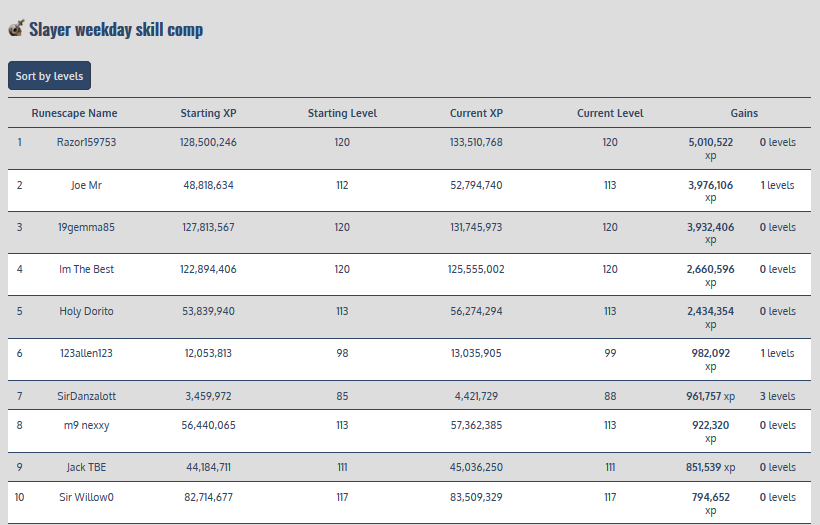Viewport: 820px width, 525px height.
Task: Click the Current XP column header
Action: 476,113
